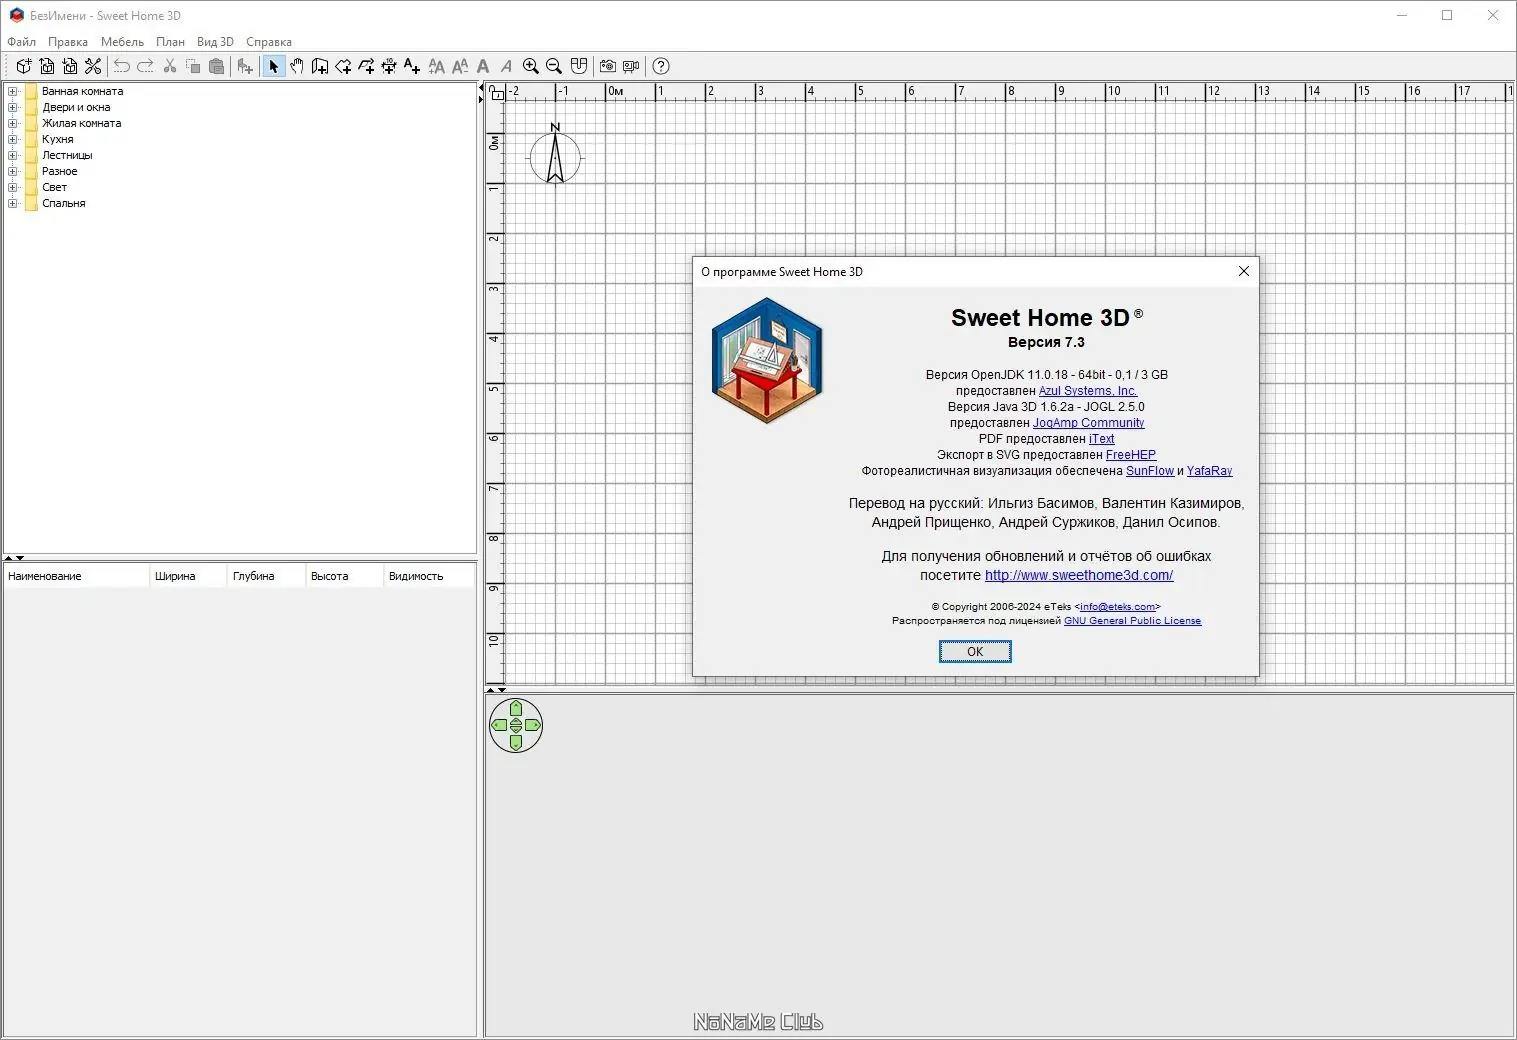Open the YafaRay link
This screenshot has height=1040, width=1517.
pyautogui.click(x=1210, y=471)
